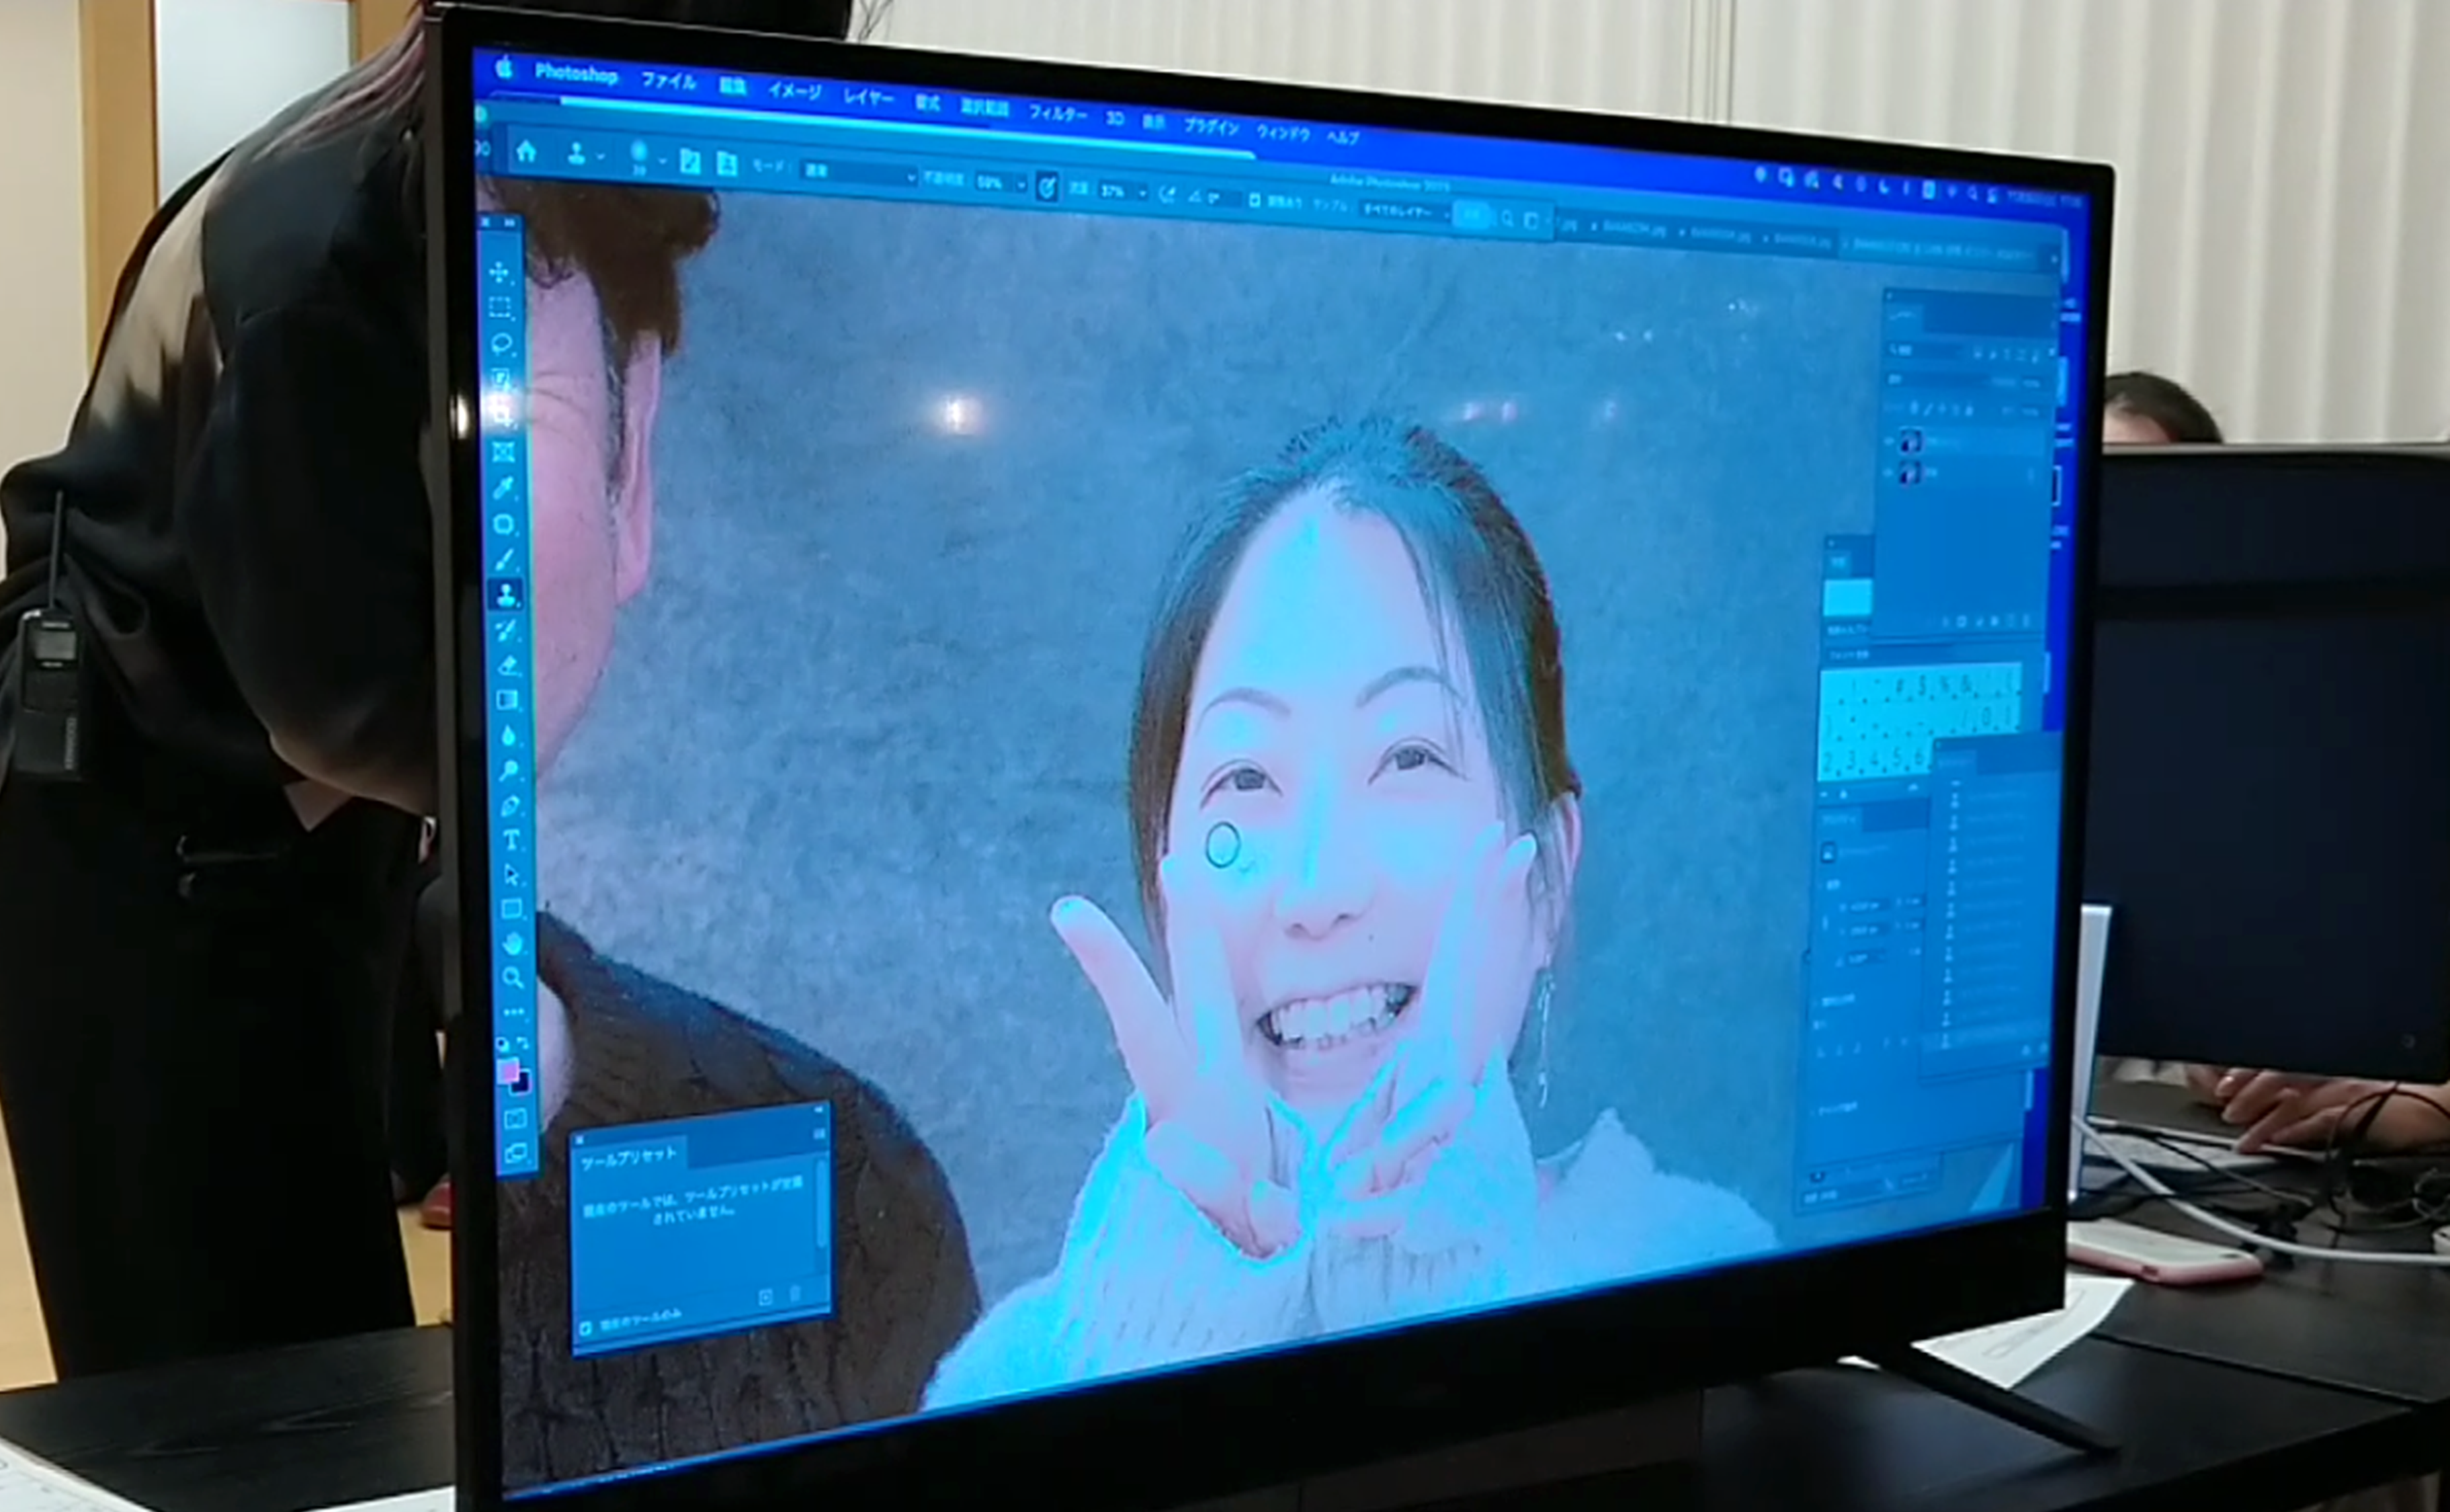
Task: Hide the second layer via eye icon
Action: (1889, 473)
